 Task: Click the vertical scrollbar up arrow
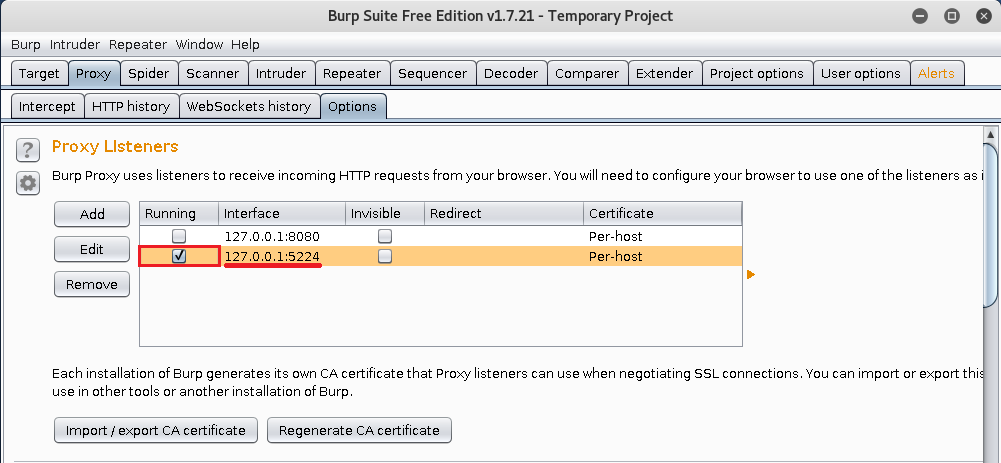[991, 135]
